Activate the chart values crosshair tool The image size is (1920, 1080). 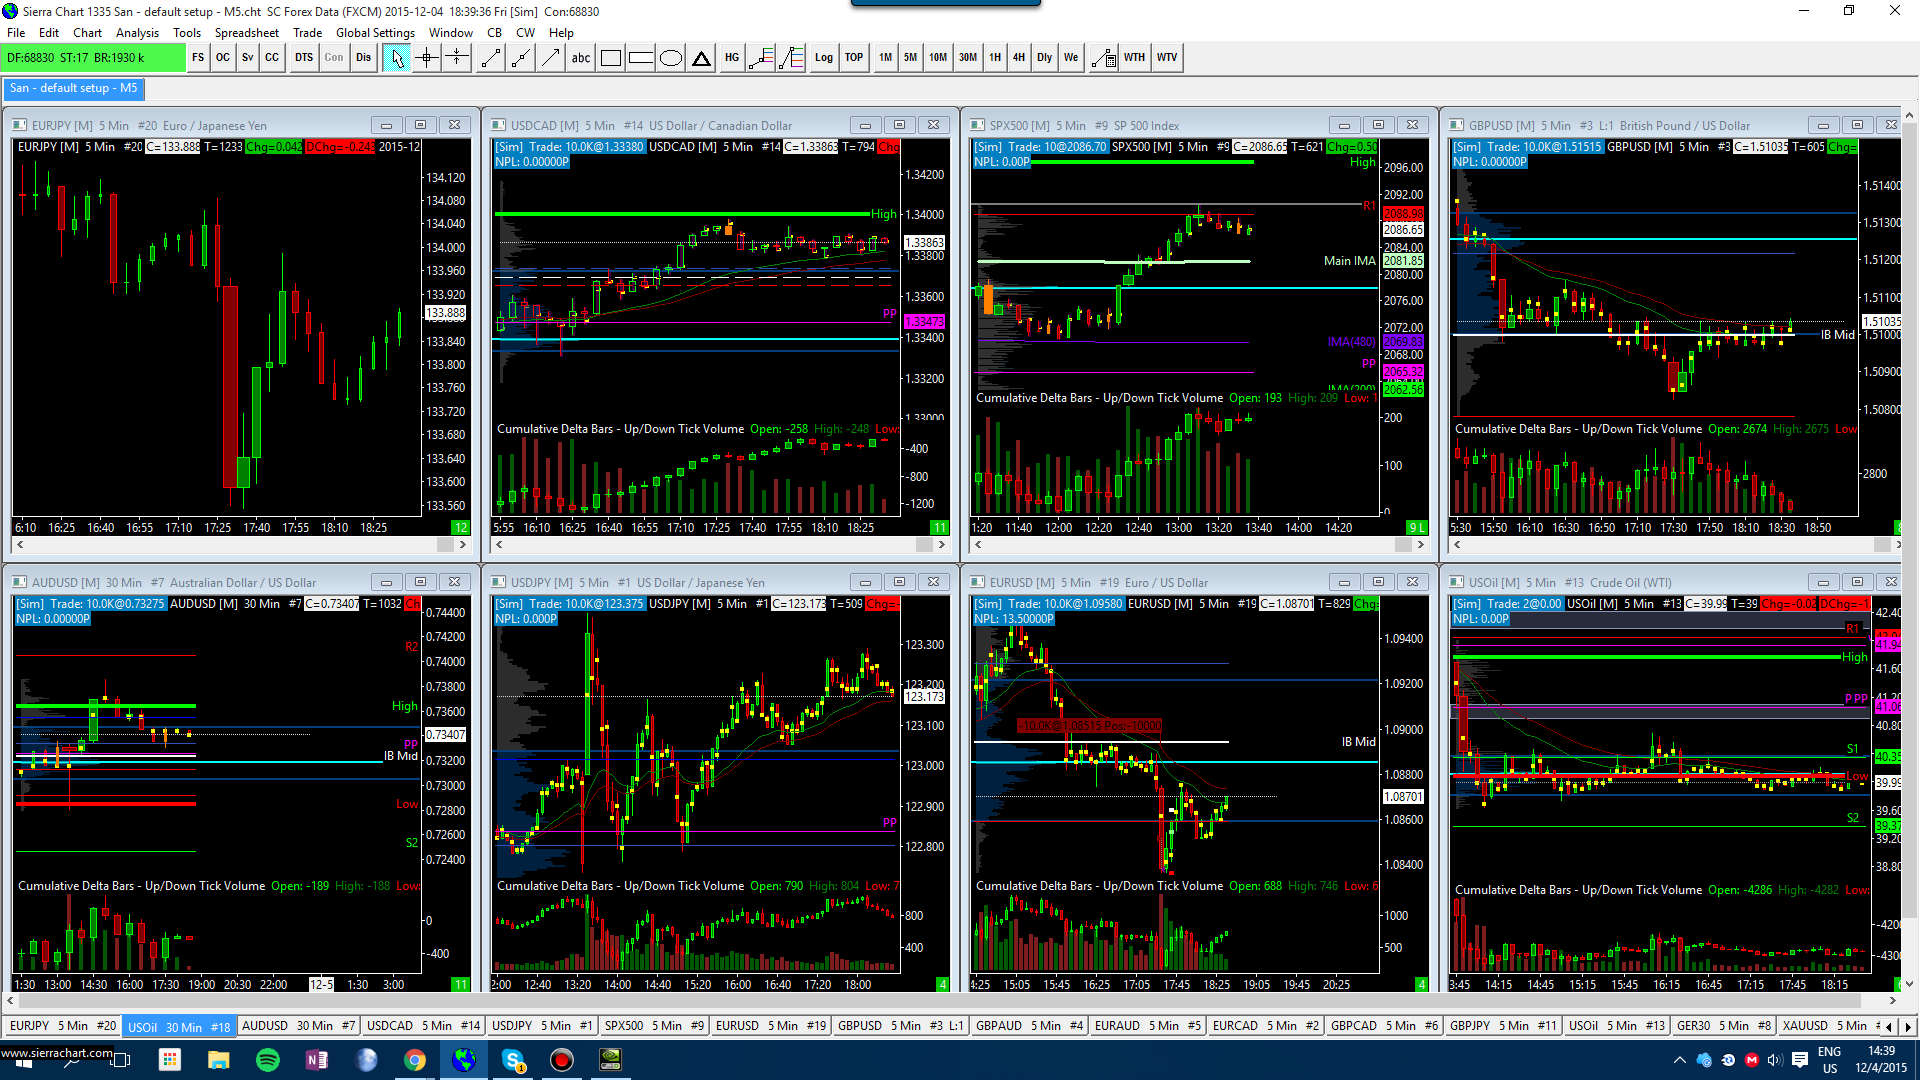tap(427, 58)
